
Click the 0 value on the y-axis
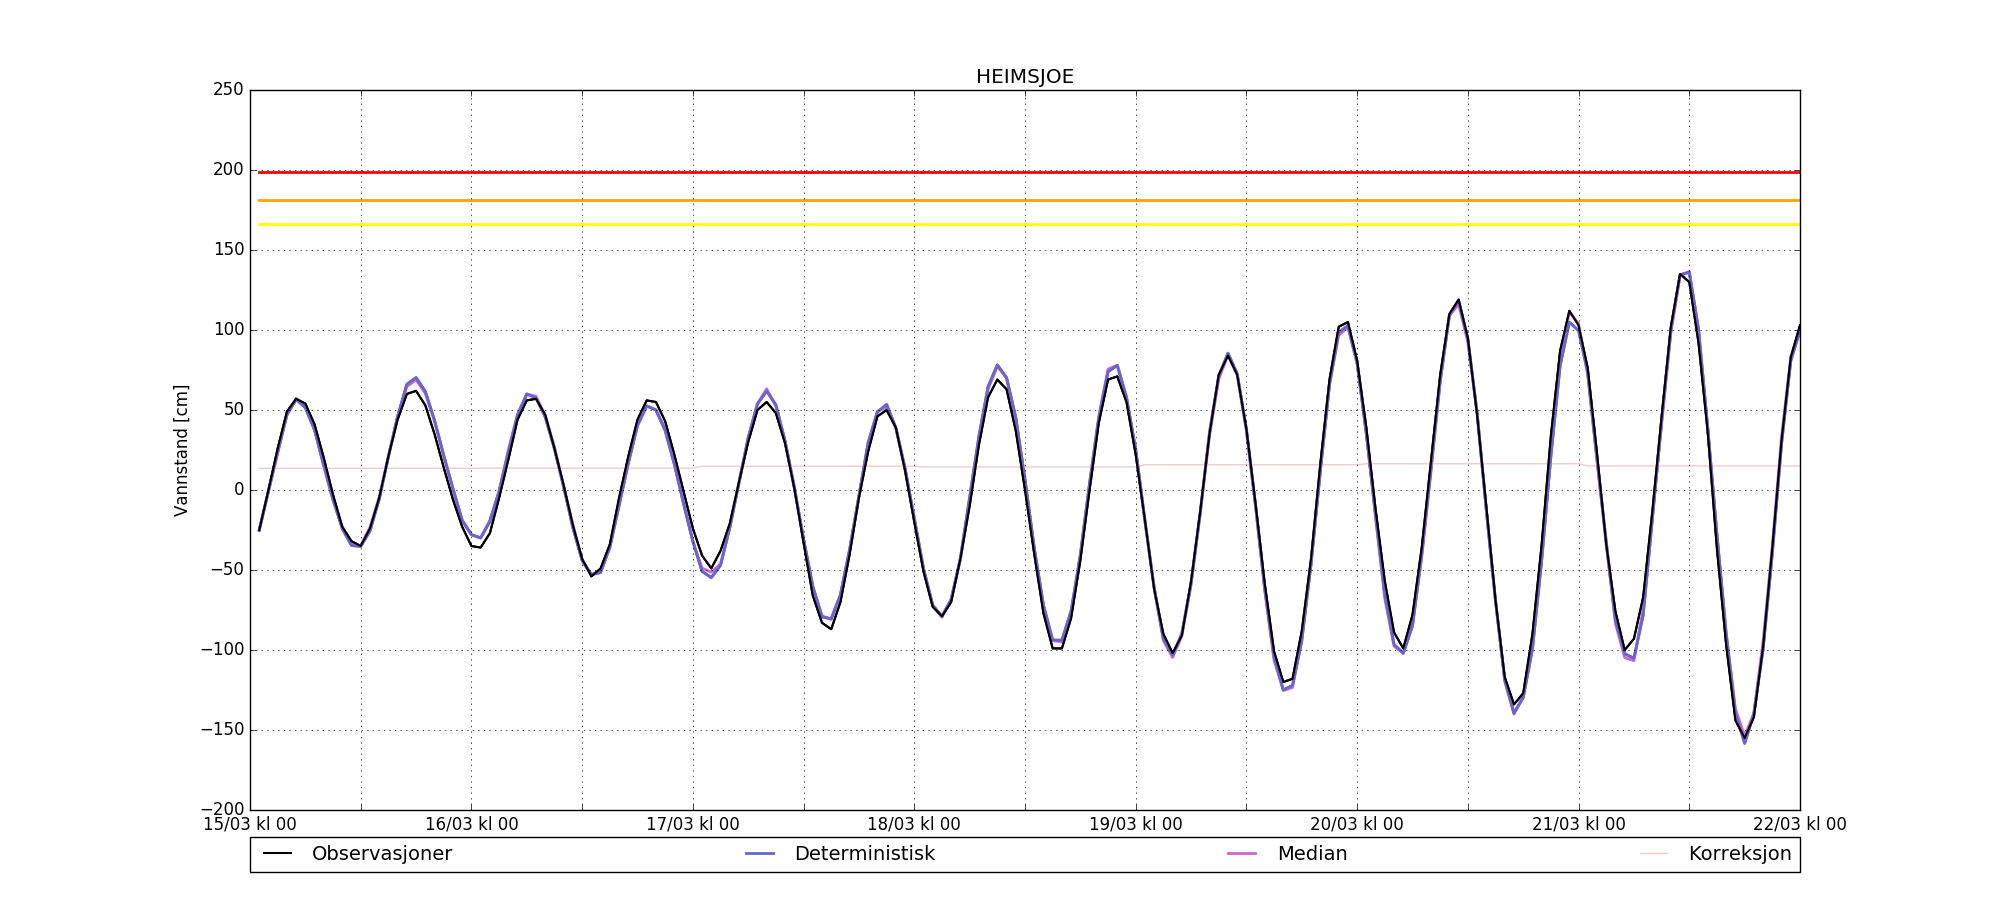point(238,490)
